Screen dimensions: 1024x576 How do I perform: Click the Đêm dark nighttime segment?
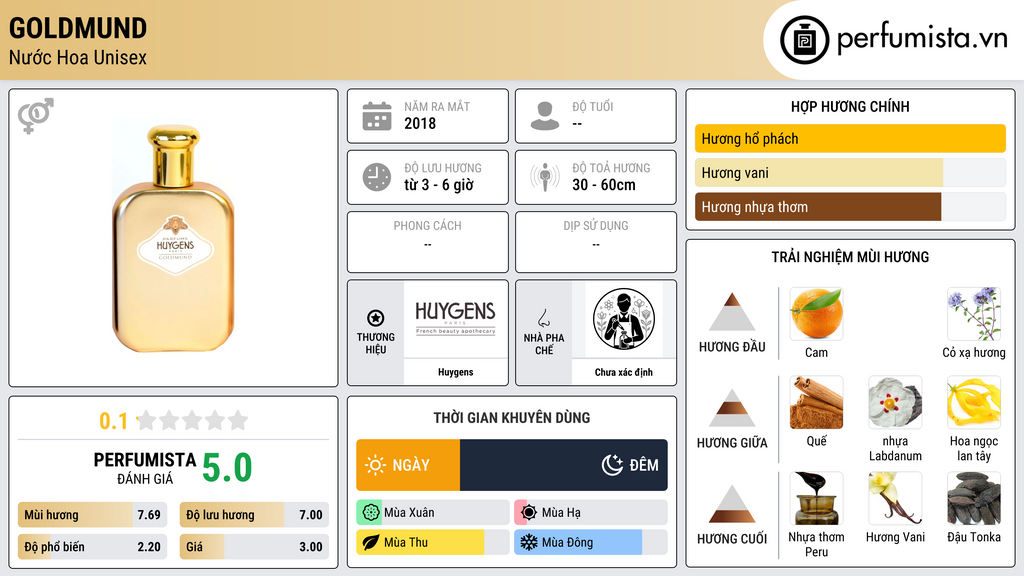[564, 465]
